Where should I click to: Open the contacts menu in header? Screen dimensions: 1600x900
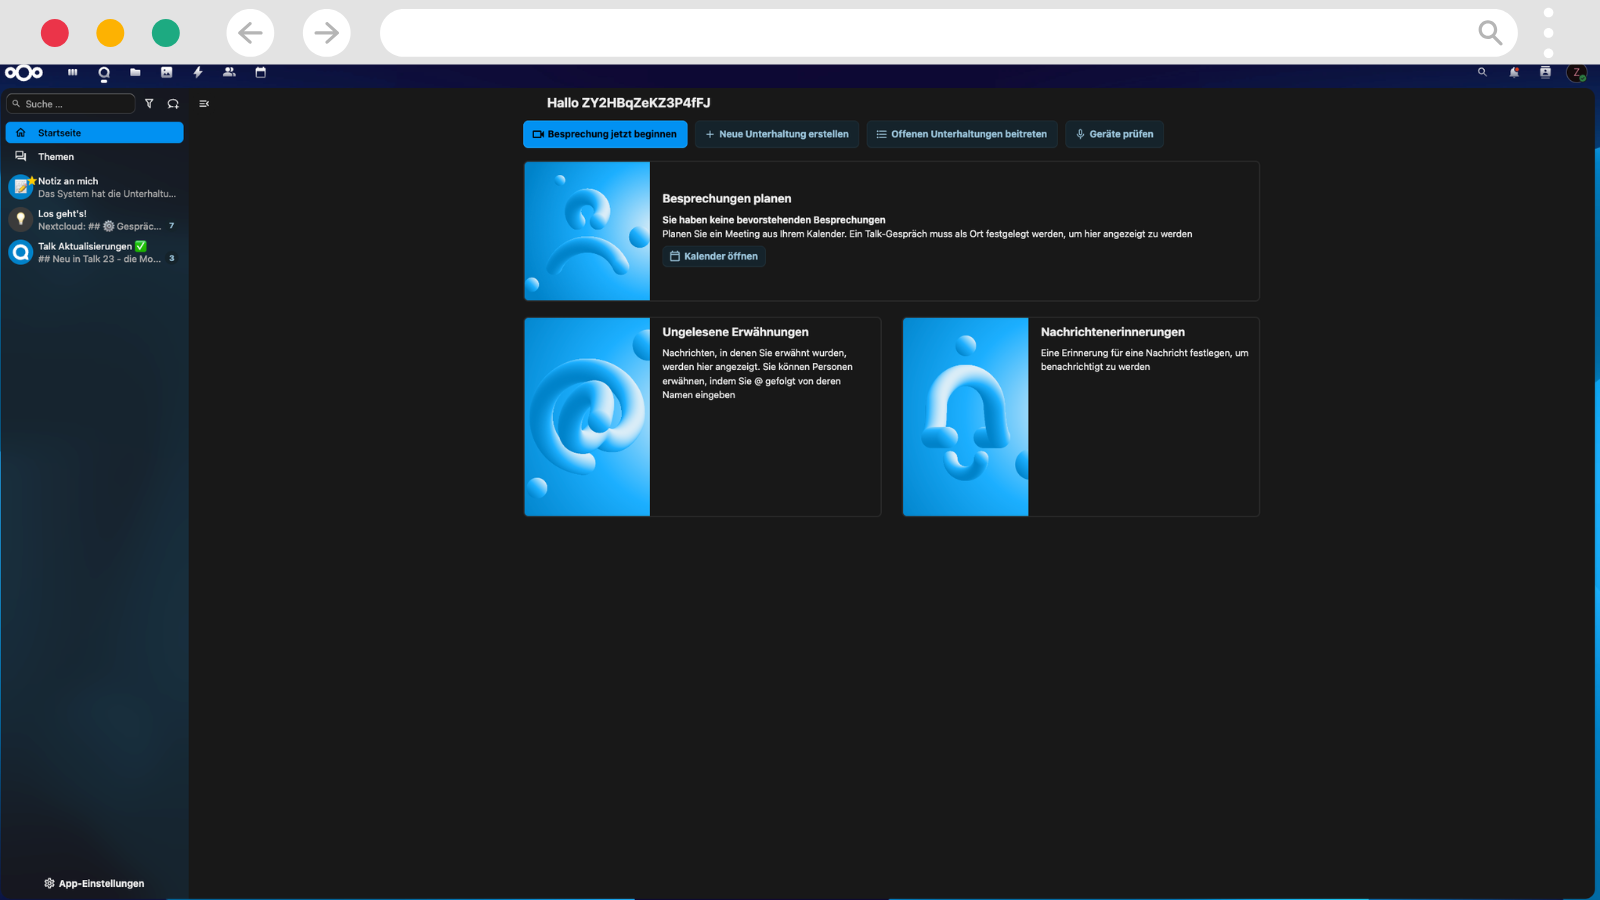coord(1545,72)
